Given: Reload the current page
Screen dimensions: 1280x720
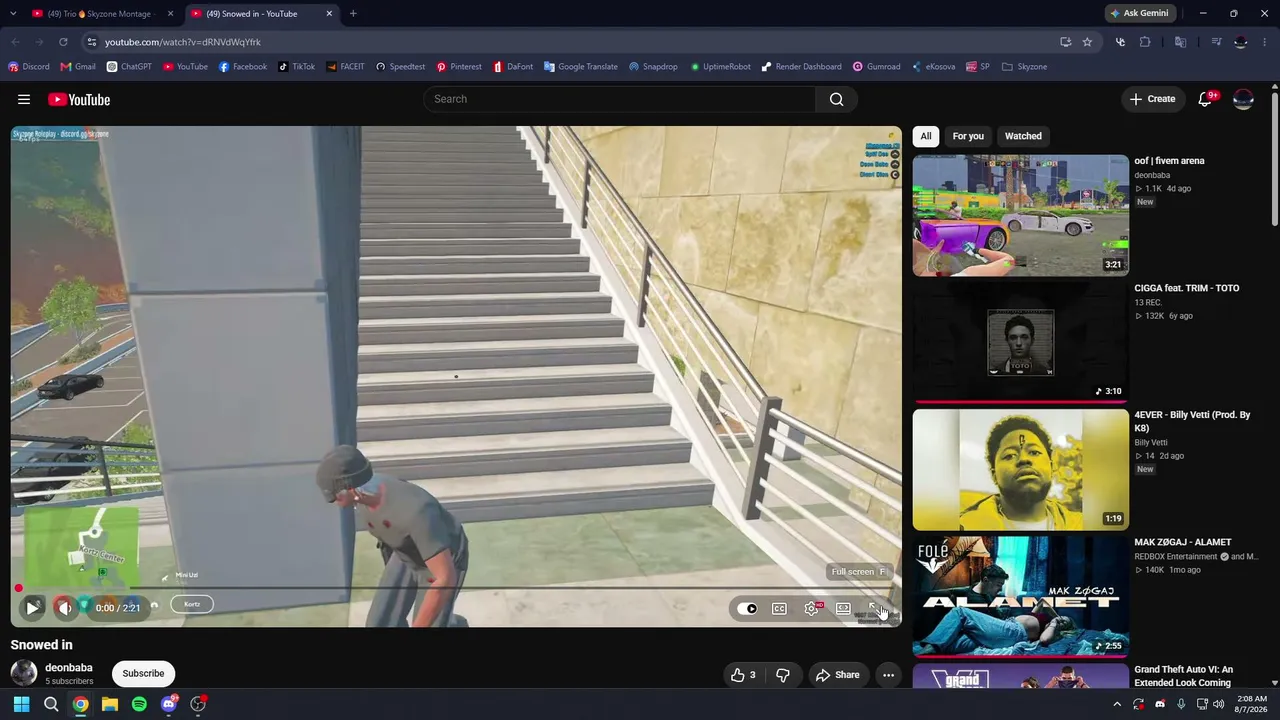Looking at the screenshot, I should (x=63, y=42).
